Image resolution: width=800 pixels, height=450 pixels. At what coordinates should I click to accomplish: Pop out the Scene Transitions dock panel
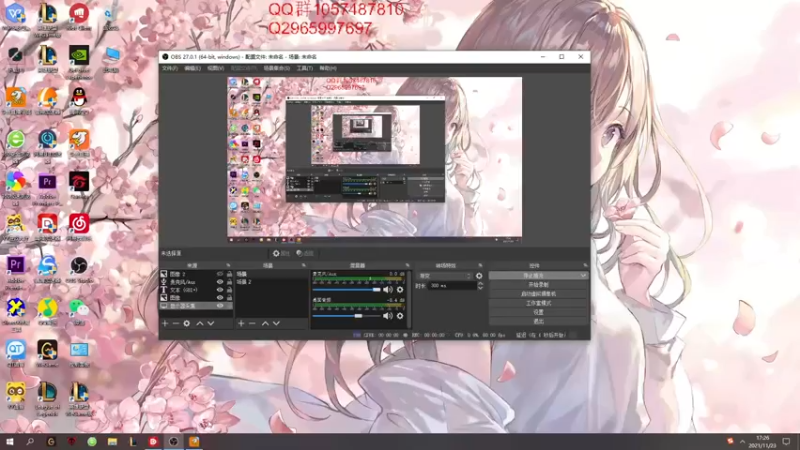coord(480,265)
